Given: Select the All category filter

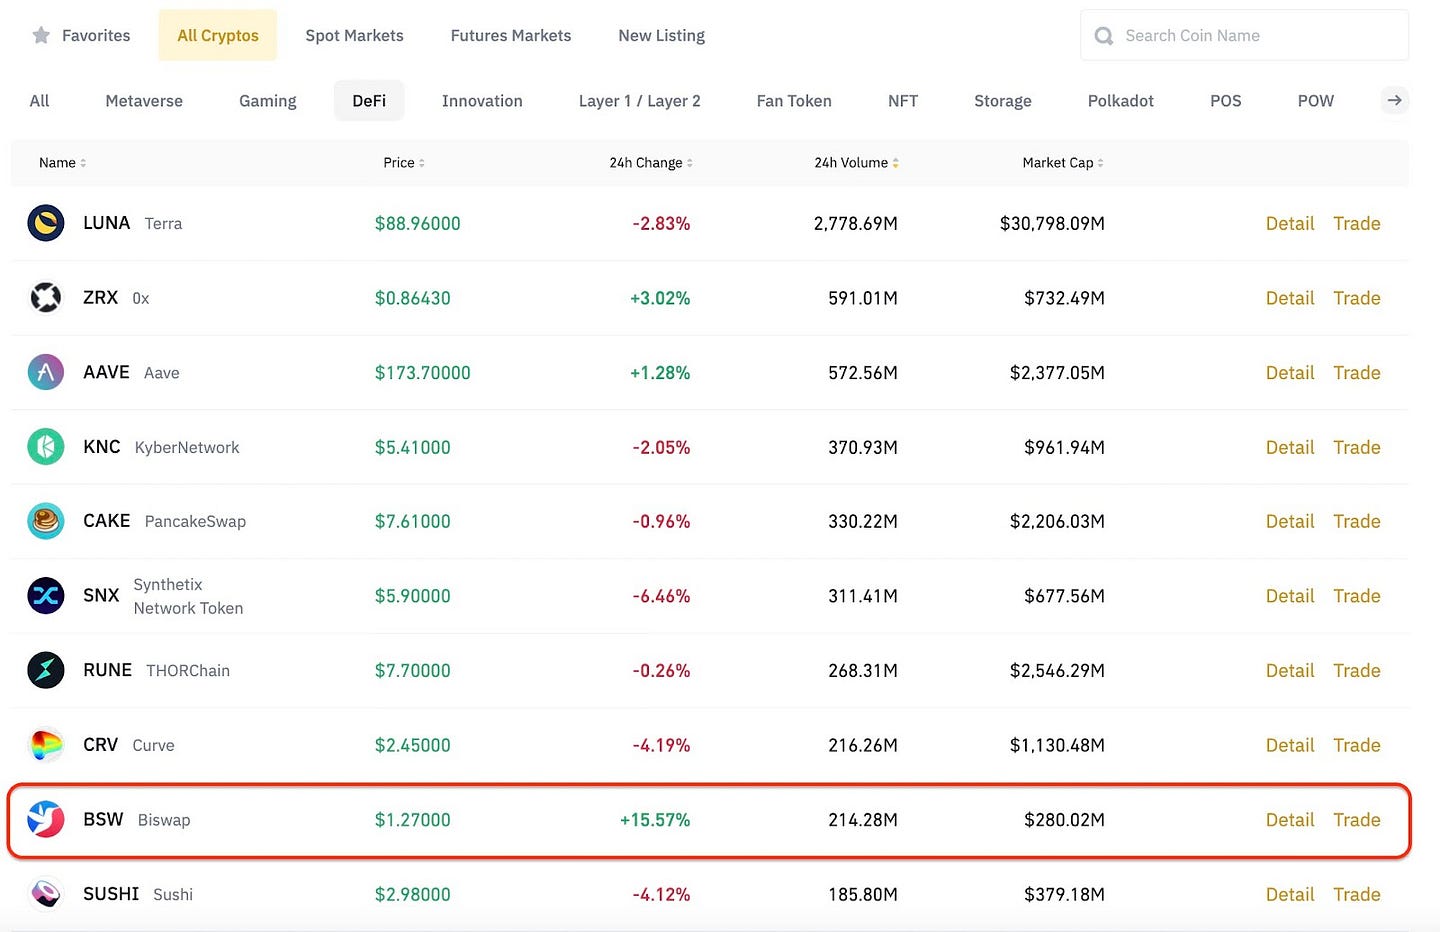Looking at the screenshot, I should pos(39,101).
